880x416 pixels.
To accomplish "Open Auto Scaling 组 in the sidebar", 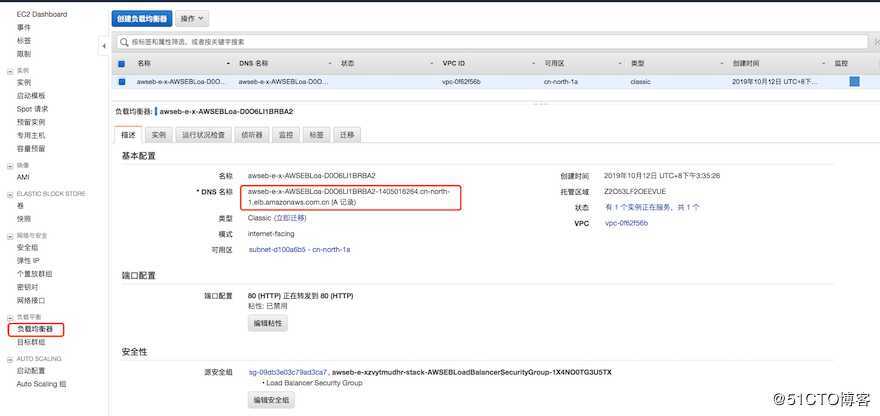I will pos(42,384).
